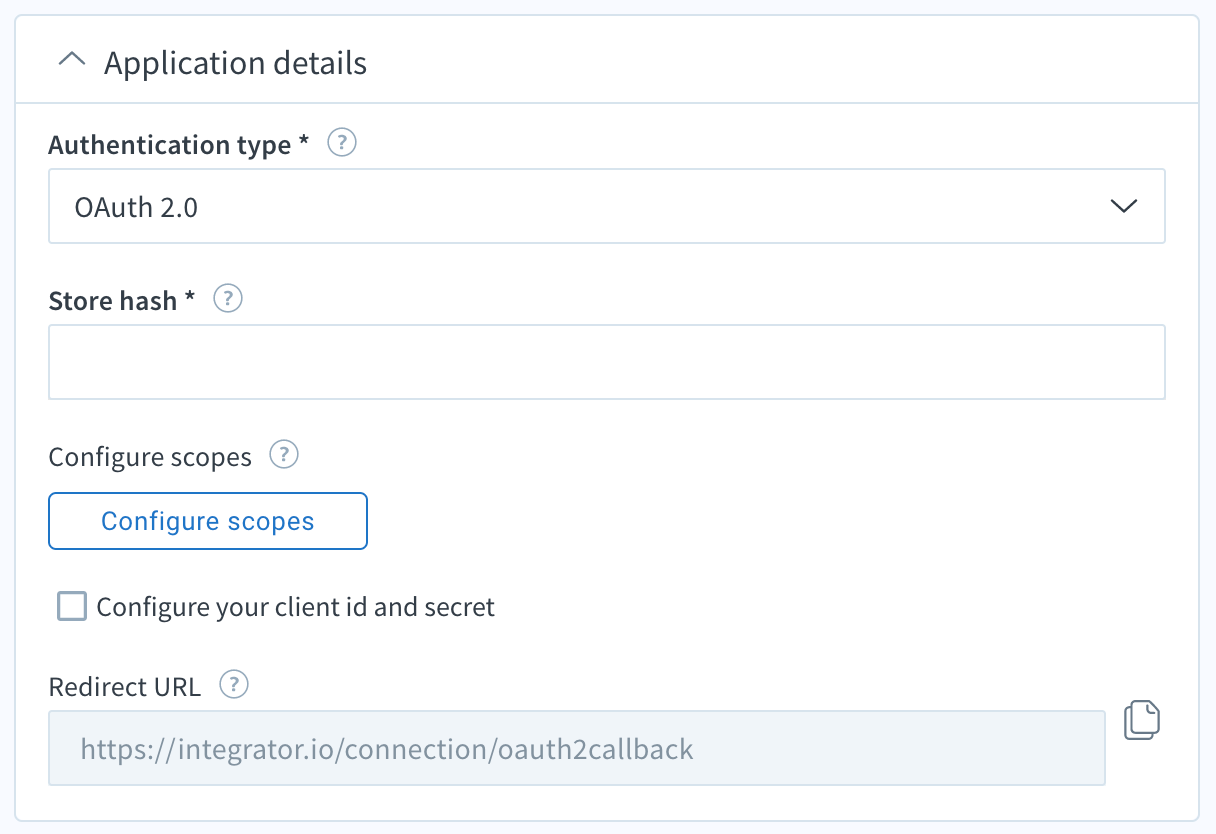Enable the client id and secret checkbox
Screen dimensions: 1216x834
point(72,607)
